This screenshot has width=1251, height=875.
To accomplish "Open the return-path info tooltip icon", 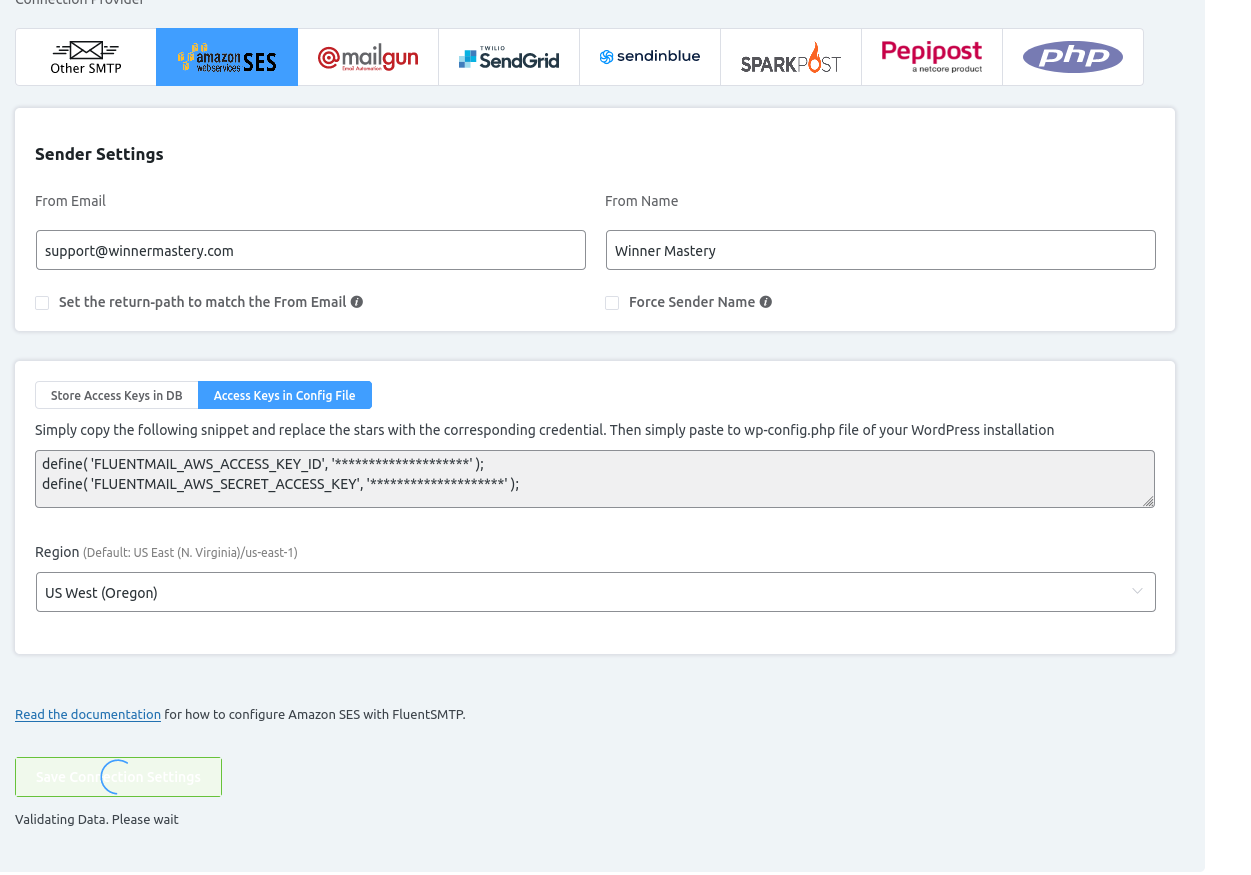I will point(357,301).
